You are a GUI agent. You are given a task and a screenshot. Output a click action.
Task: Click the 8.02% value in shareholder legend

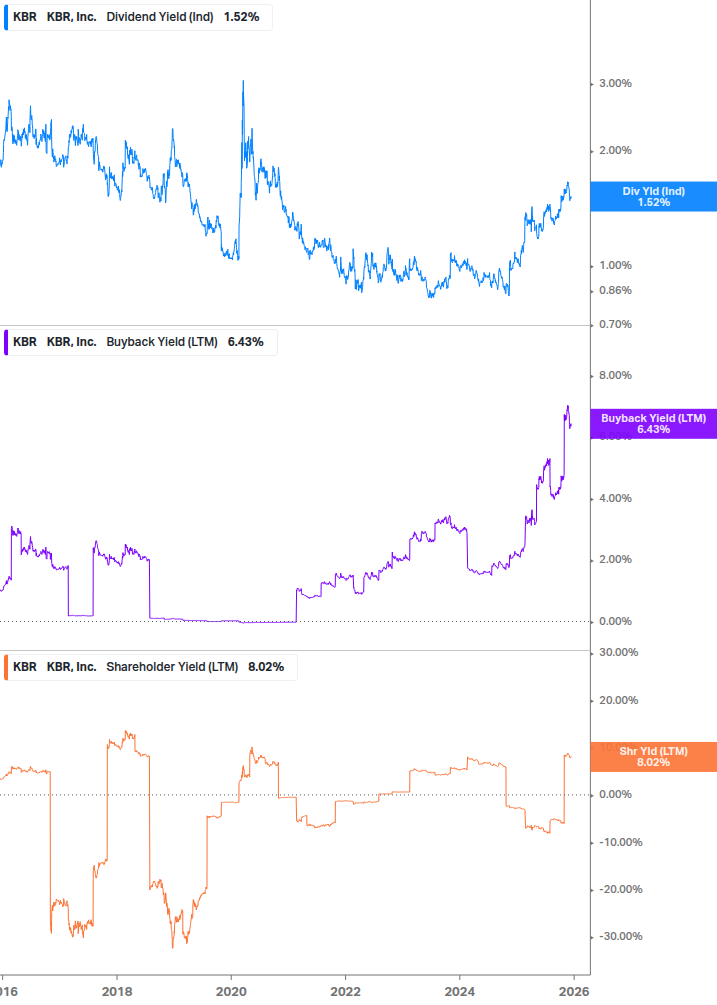pos(266,667)
